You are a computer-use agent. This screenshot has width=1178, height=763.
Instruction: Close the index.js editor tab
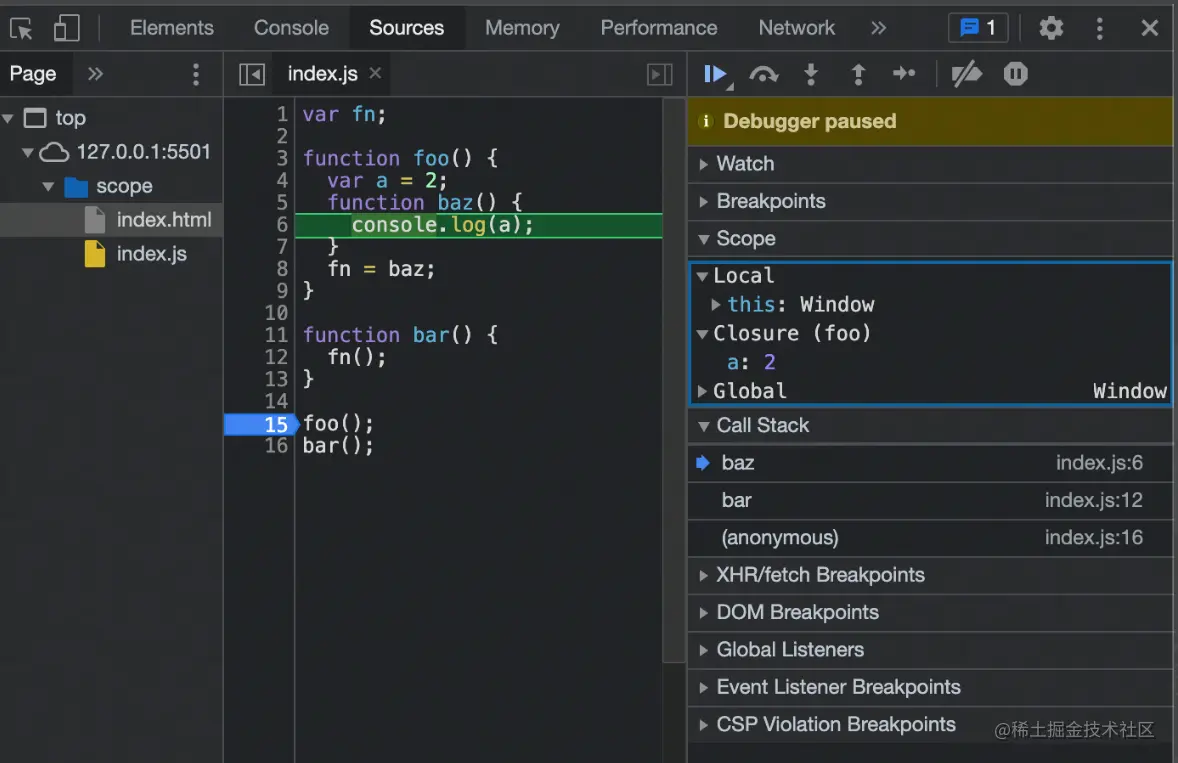click(x=375, y=73)
